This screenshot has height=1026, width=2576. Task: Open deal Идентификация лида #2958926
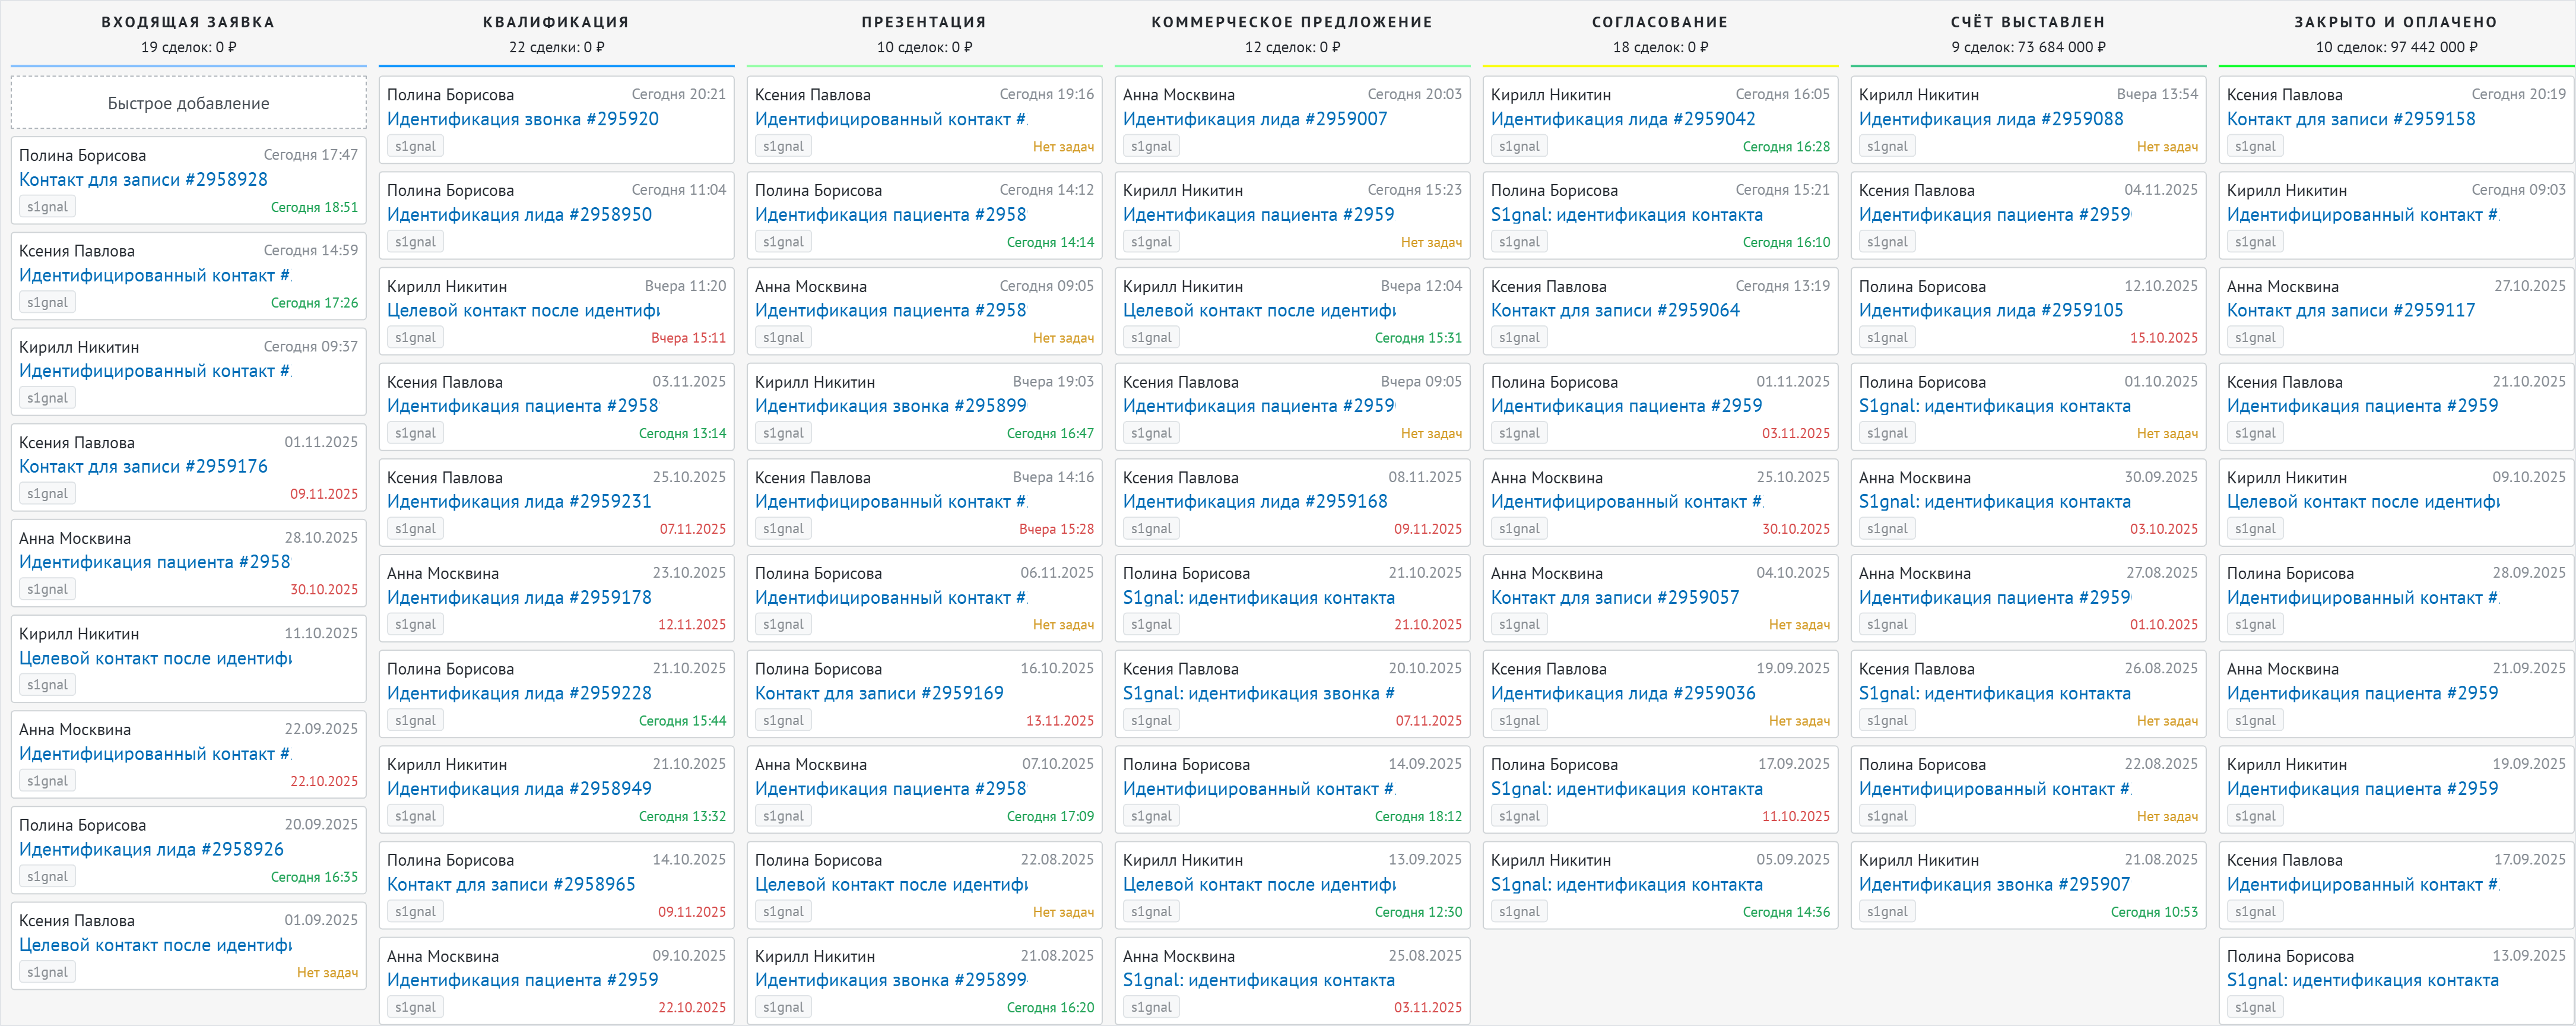coord(151,850)
